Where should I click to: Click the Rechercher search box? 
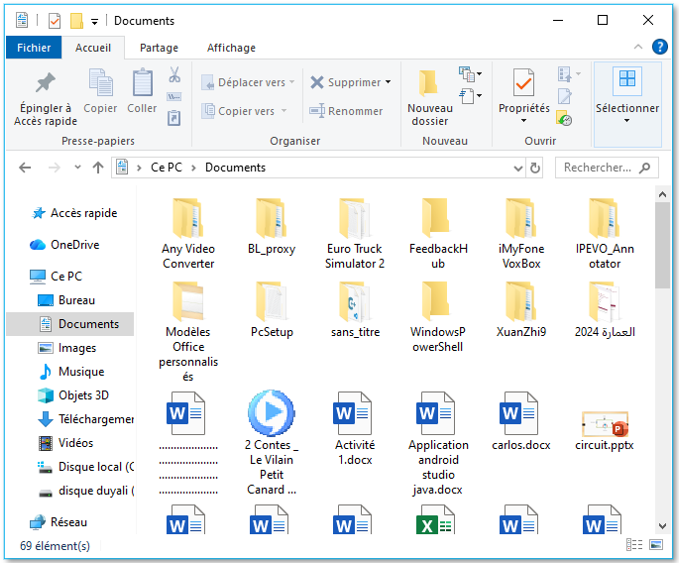[605, 168]
